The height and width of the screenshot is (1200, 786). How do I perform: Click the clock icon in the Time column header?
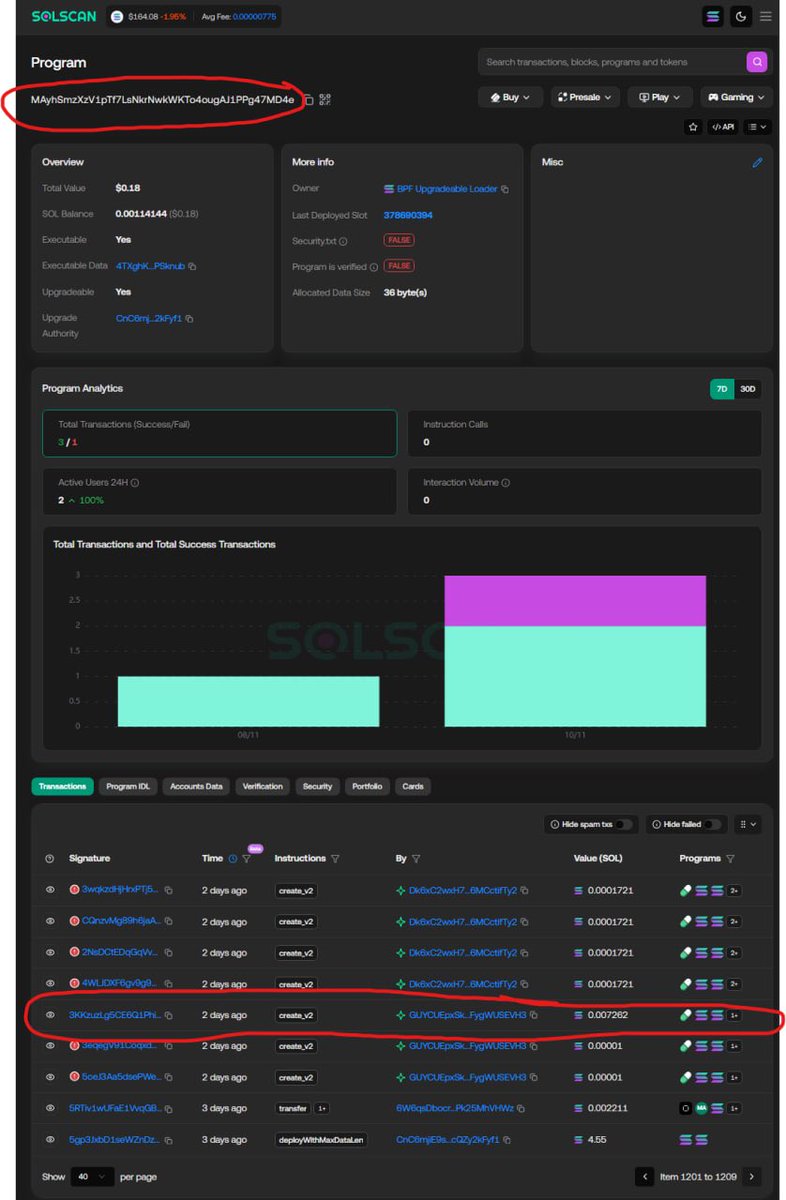(x=233, y=859)
